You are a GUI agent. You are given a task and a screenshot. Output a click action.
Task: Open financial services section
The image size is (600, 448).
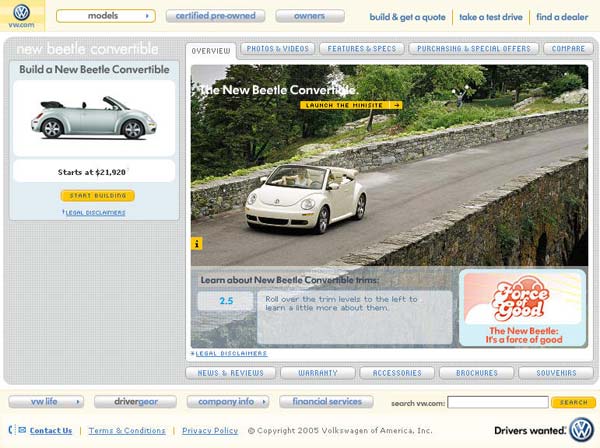(326, 402)
